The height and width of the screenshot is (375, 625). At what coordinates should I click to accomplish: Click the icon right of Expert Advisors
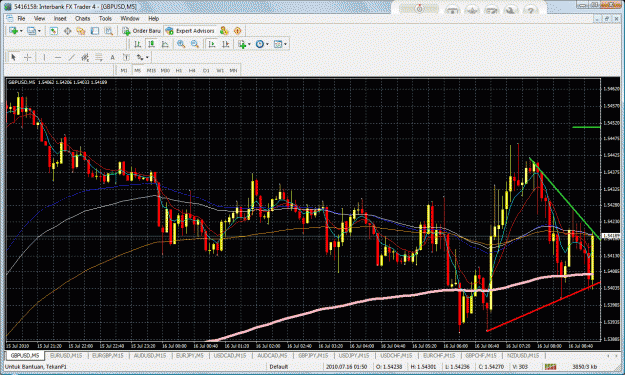tap(224, 31)
